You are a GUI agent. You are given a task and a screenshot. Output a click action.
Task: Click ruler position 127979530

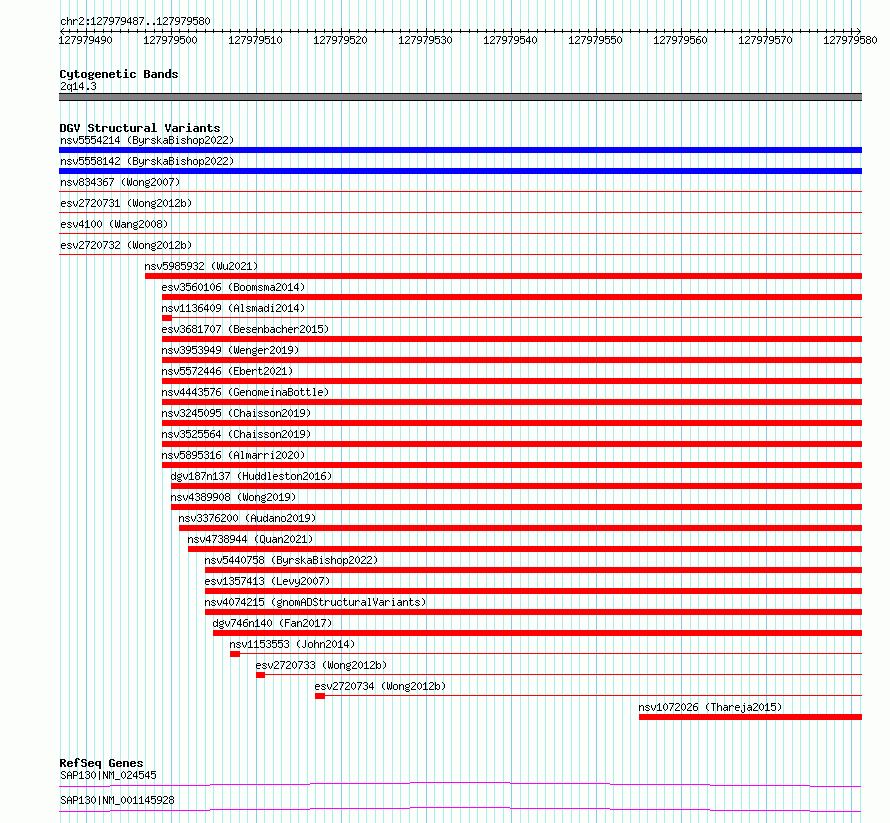point(425,40)
